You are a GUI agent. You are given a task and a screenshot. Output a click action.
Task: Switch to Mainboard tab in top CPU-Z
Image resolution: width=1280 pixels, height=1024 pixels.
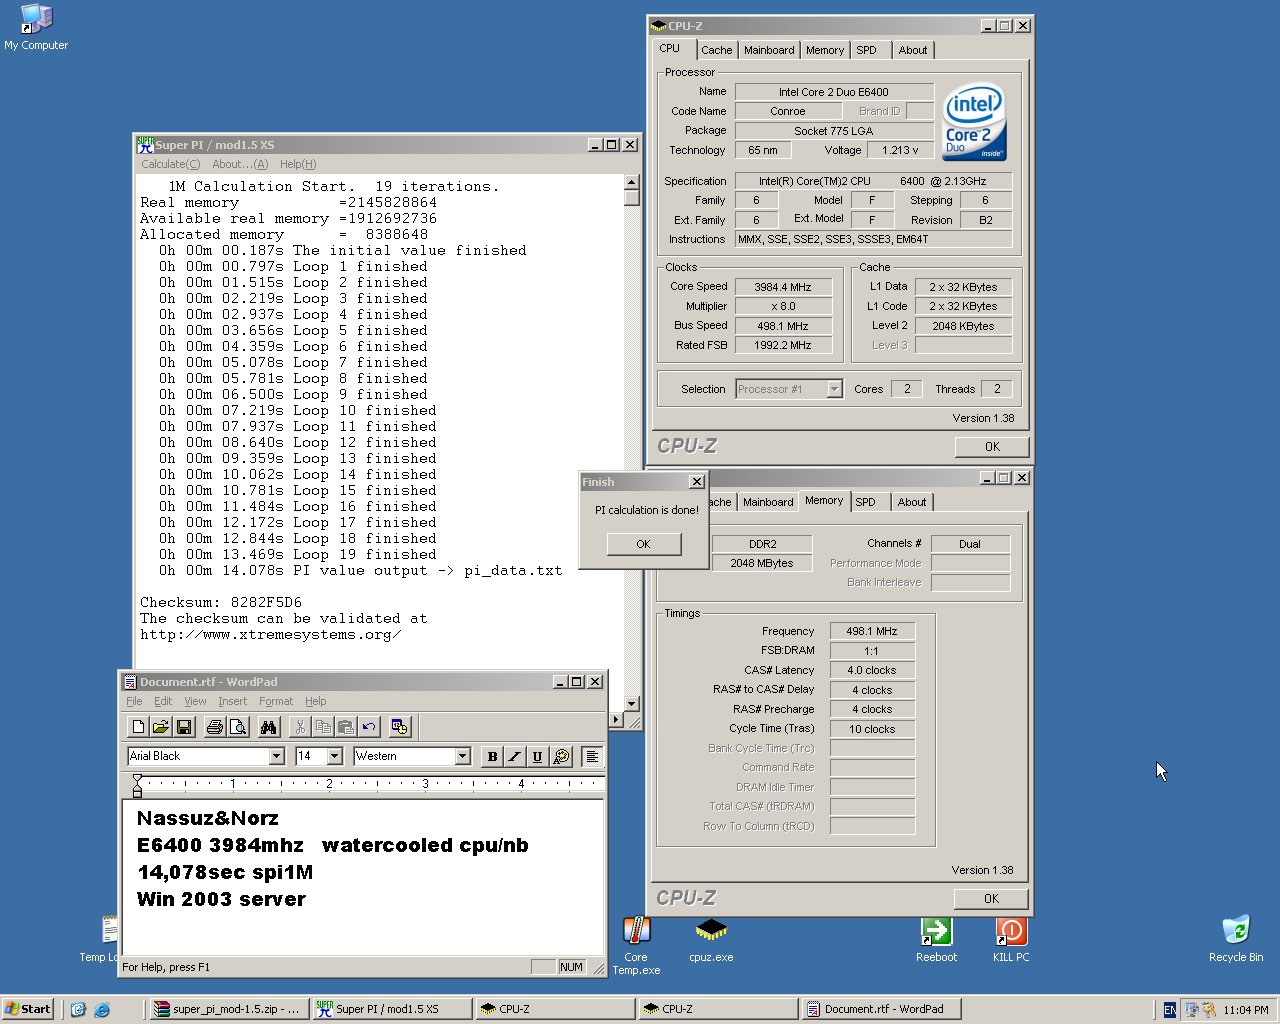click(x=769, y=50)
